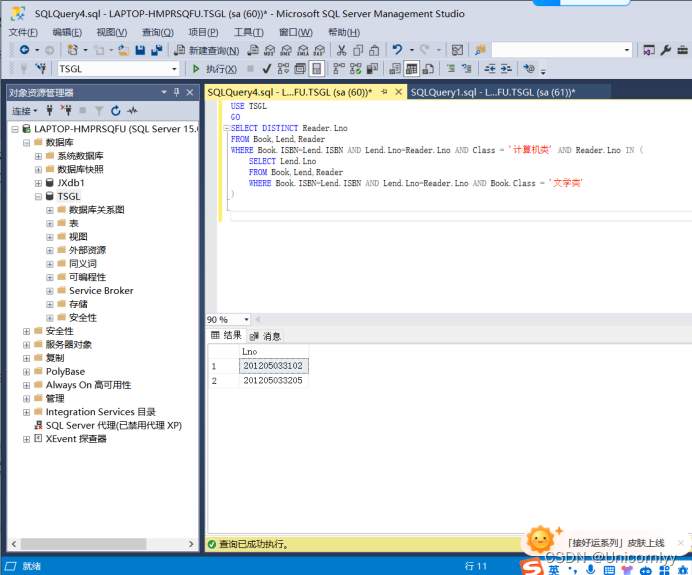
Task: Open the 文件(F) menu
Action: [23, 32]
